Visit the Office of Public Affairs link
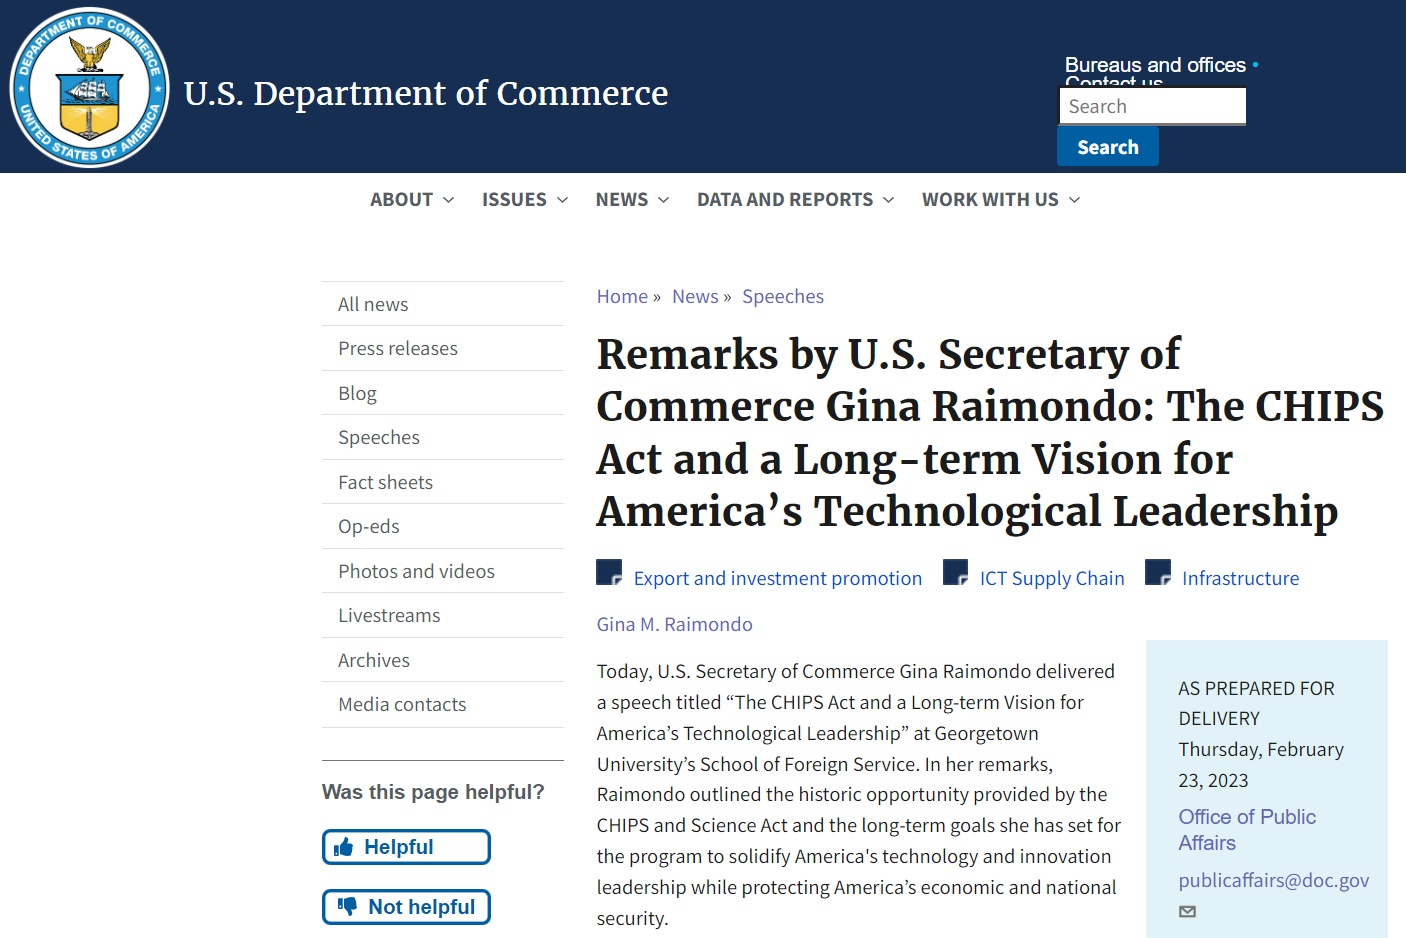This screenshot has width=1406, height=938. click(x=1247, y=830)
